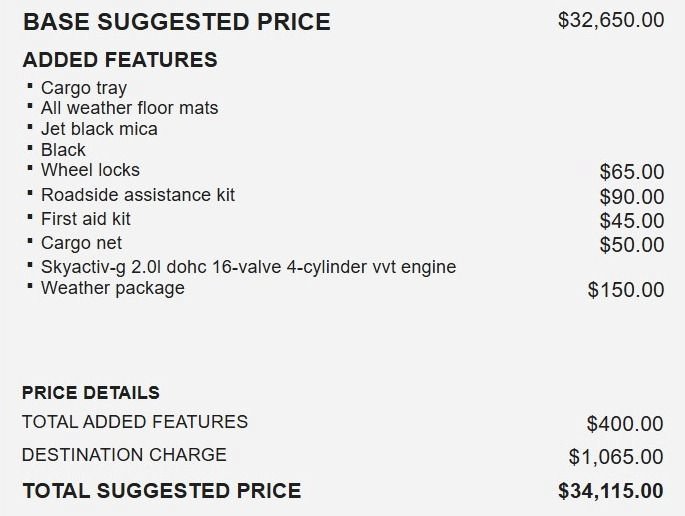The image size is (685, 516).
Task: Click the All weather floor mats item
Action: (x=129, y=108)
